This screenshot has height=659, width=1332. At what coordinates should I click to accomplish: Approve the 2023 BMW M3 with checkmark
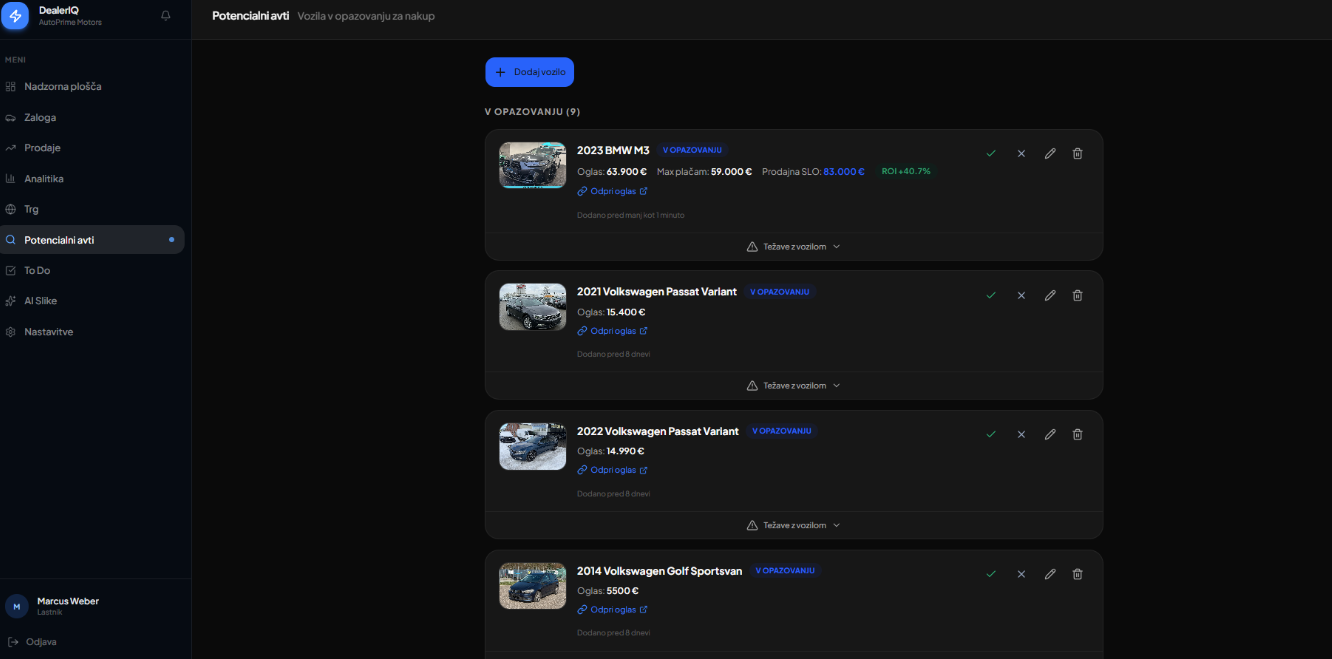tap(991, 153)
